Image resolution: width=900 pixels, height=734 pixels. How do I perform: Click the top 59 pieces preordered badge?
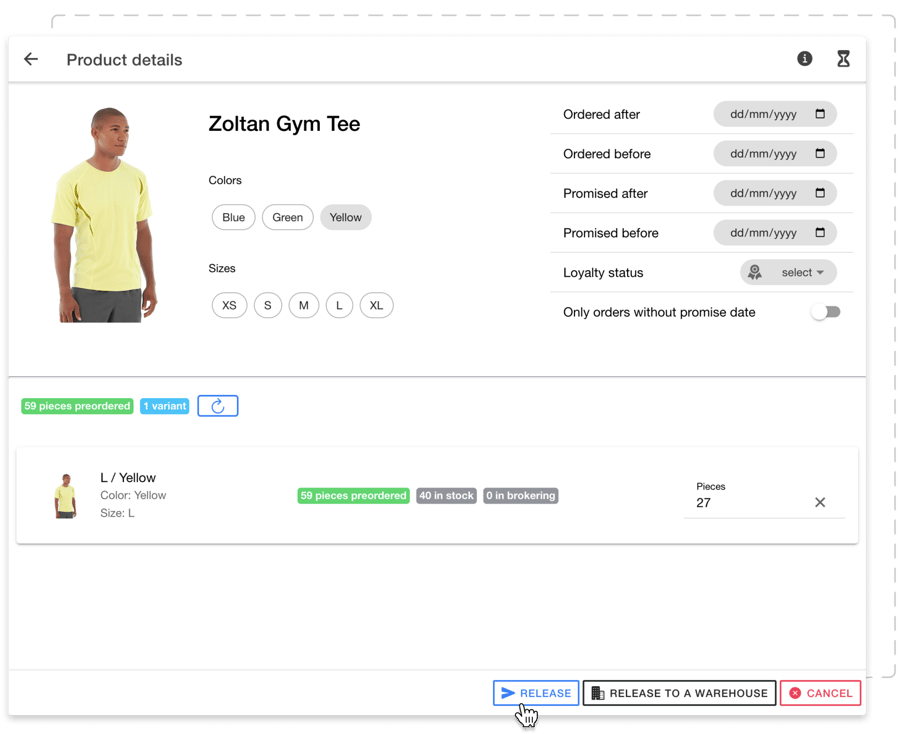(x=77, y=406)
